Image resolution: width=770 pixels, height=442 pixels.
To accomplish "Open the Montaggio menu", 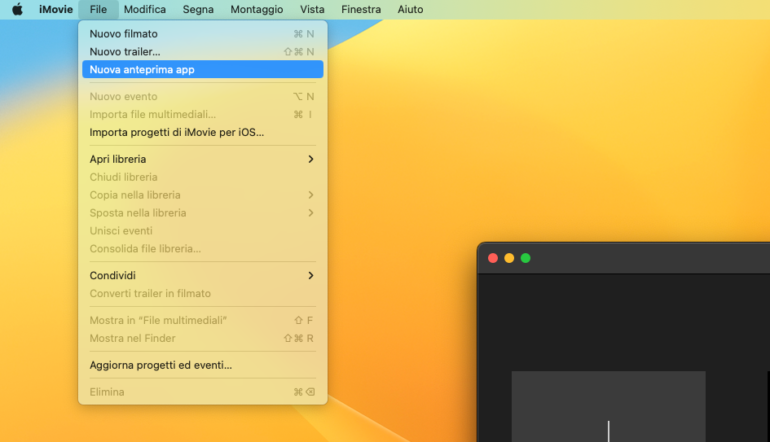I will coord(257,9).
